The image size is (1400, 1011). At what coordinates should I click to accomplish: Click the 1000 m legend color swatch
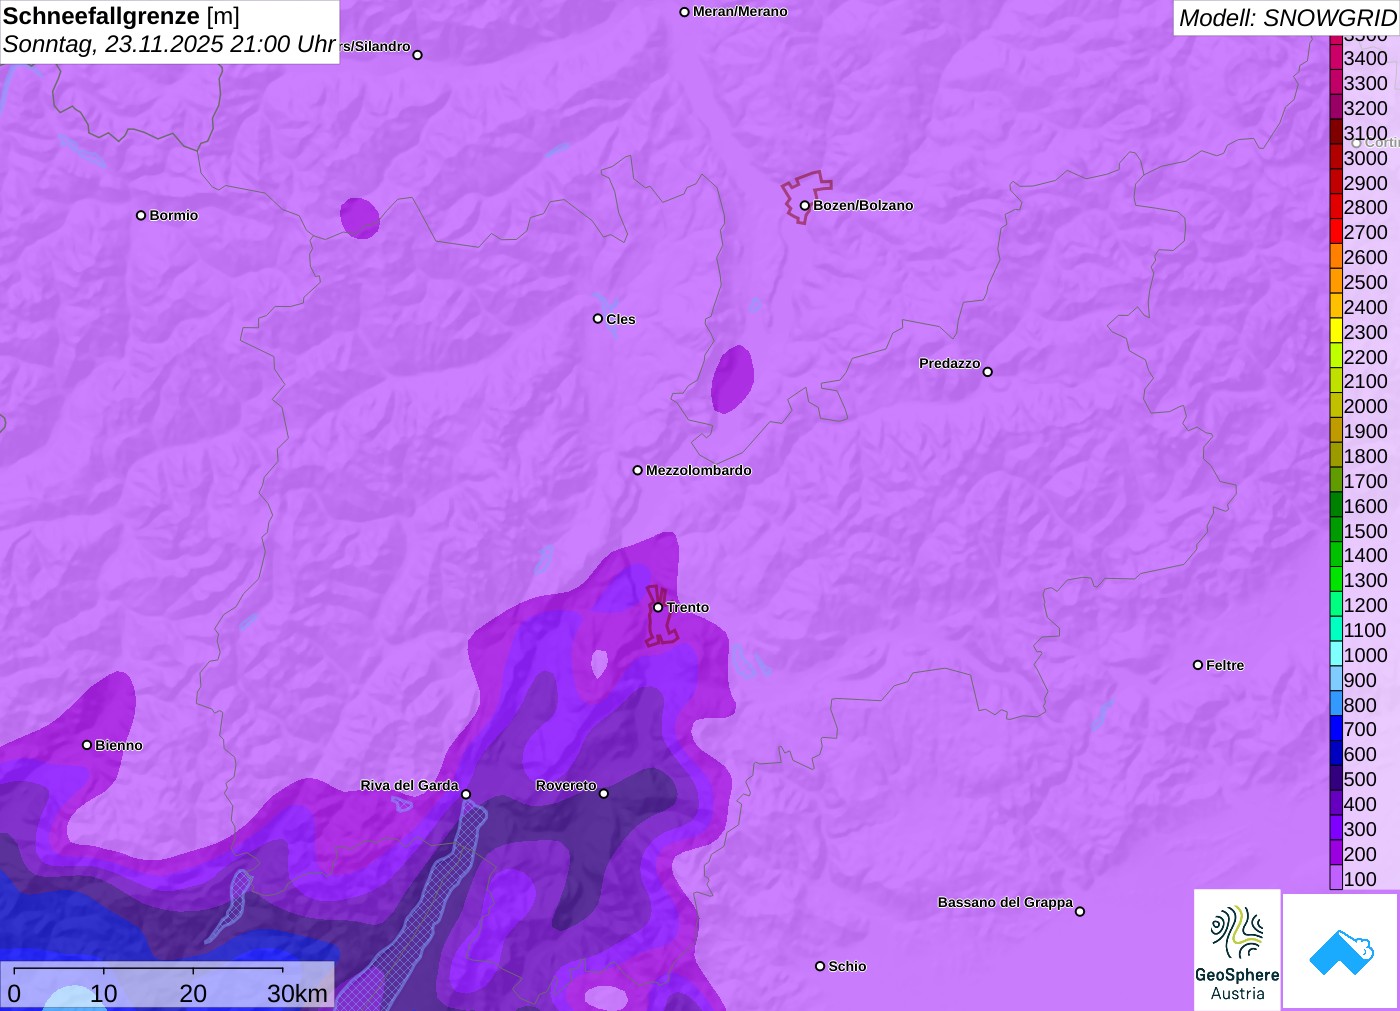coord(1336,655)
